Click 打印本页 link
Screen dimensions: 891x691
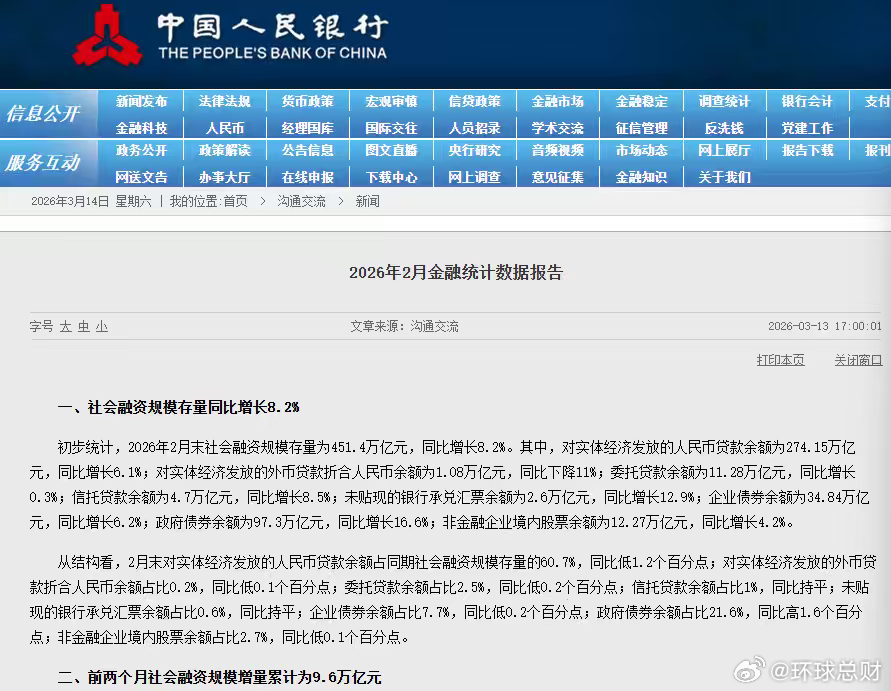tap(781, 360)
